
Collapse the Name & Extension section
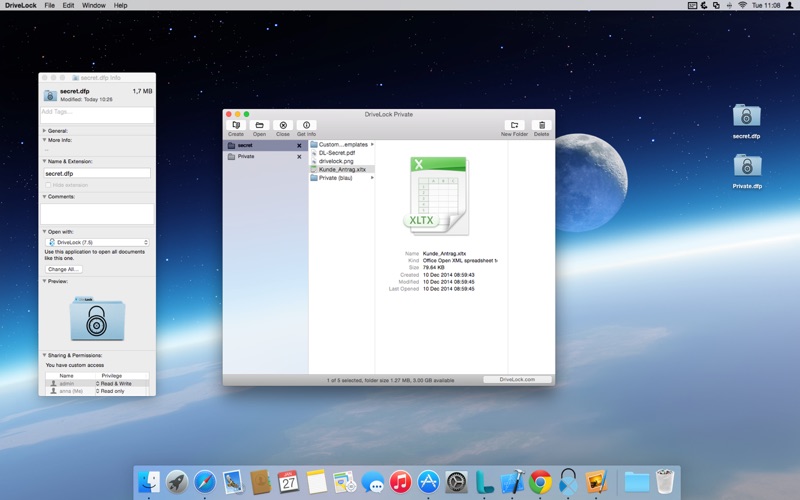coord(44,161)
